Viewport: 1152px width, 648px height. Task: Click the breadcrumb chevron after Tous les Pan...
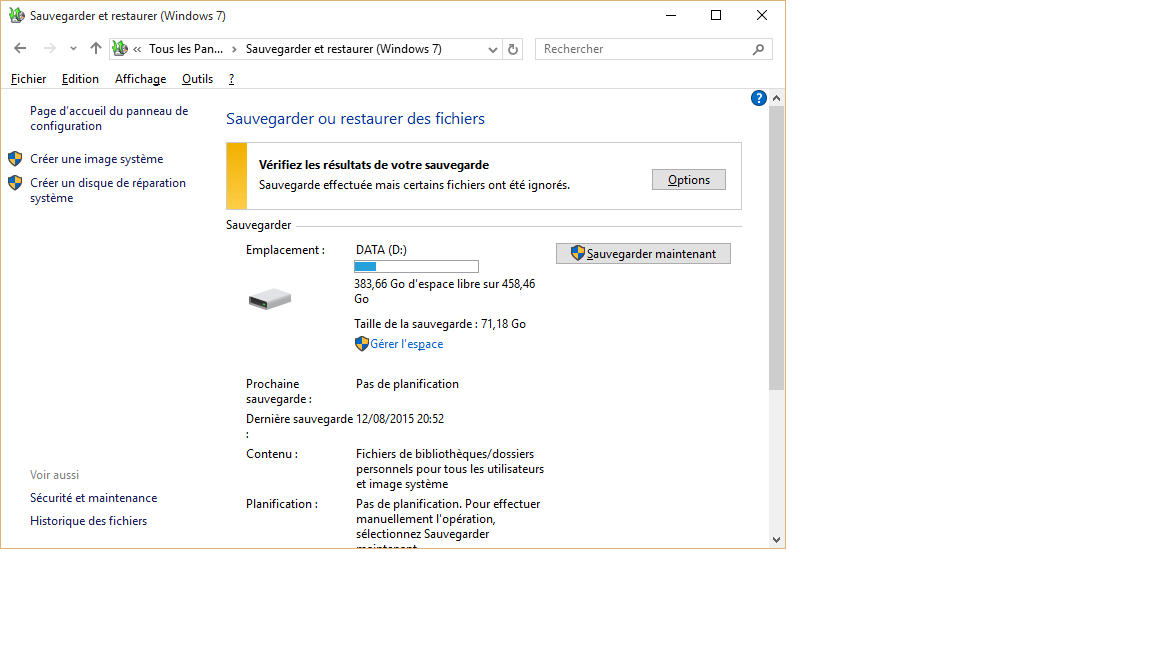(x=234, y=49)
